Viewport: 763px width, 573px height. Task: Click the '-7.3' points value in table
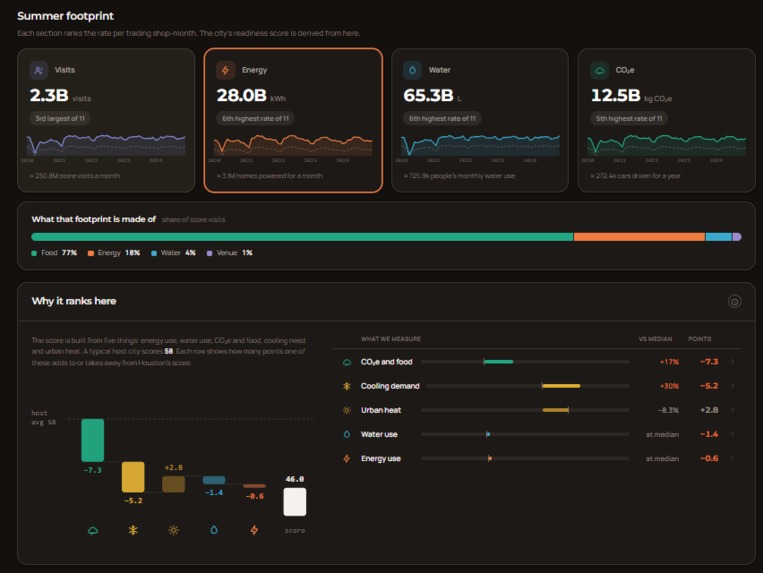click(709, 361)
